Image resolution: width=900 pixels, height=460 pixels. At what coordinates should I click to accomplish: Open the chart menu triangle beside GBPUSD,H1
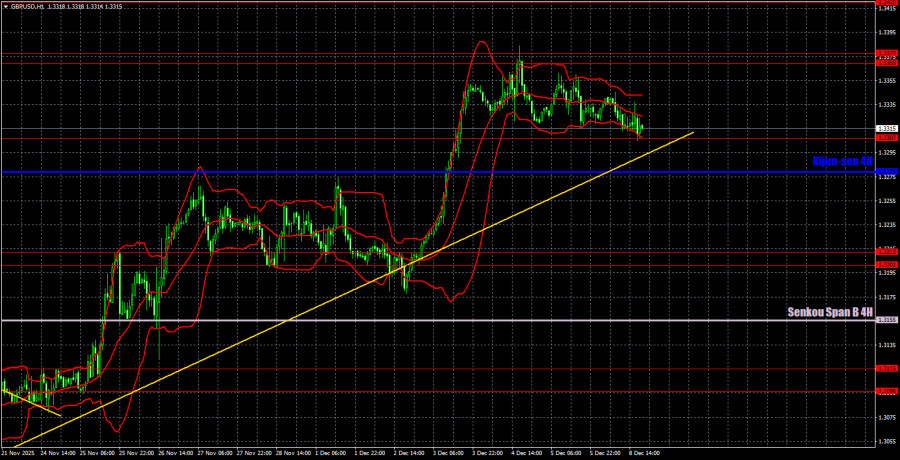pos(5,6)
